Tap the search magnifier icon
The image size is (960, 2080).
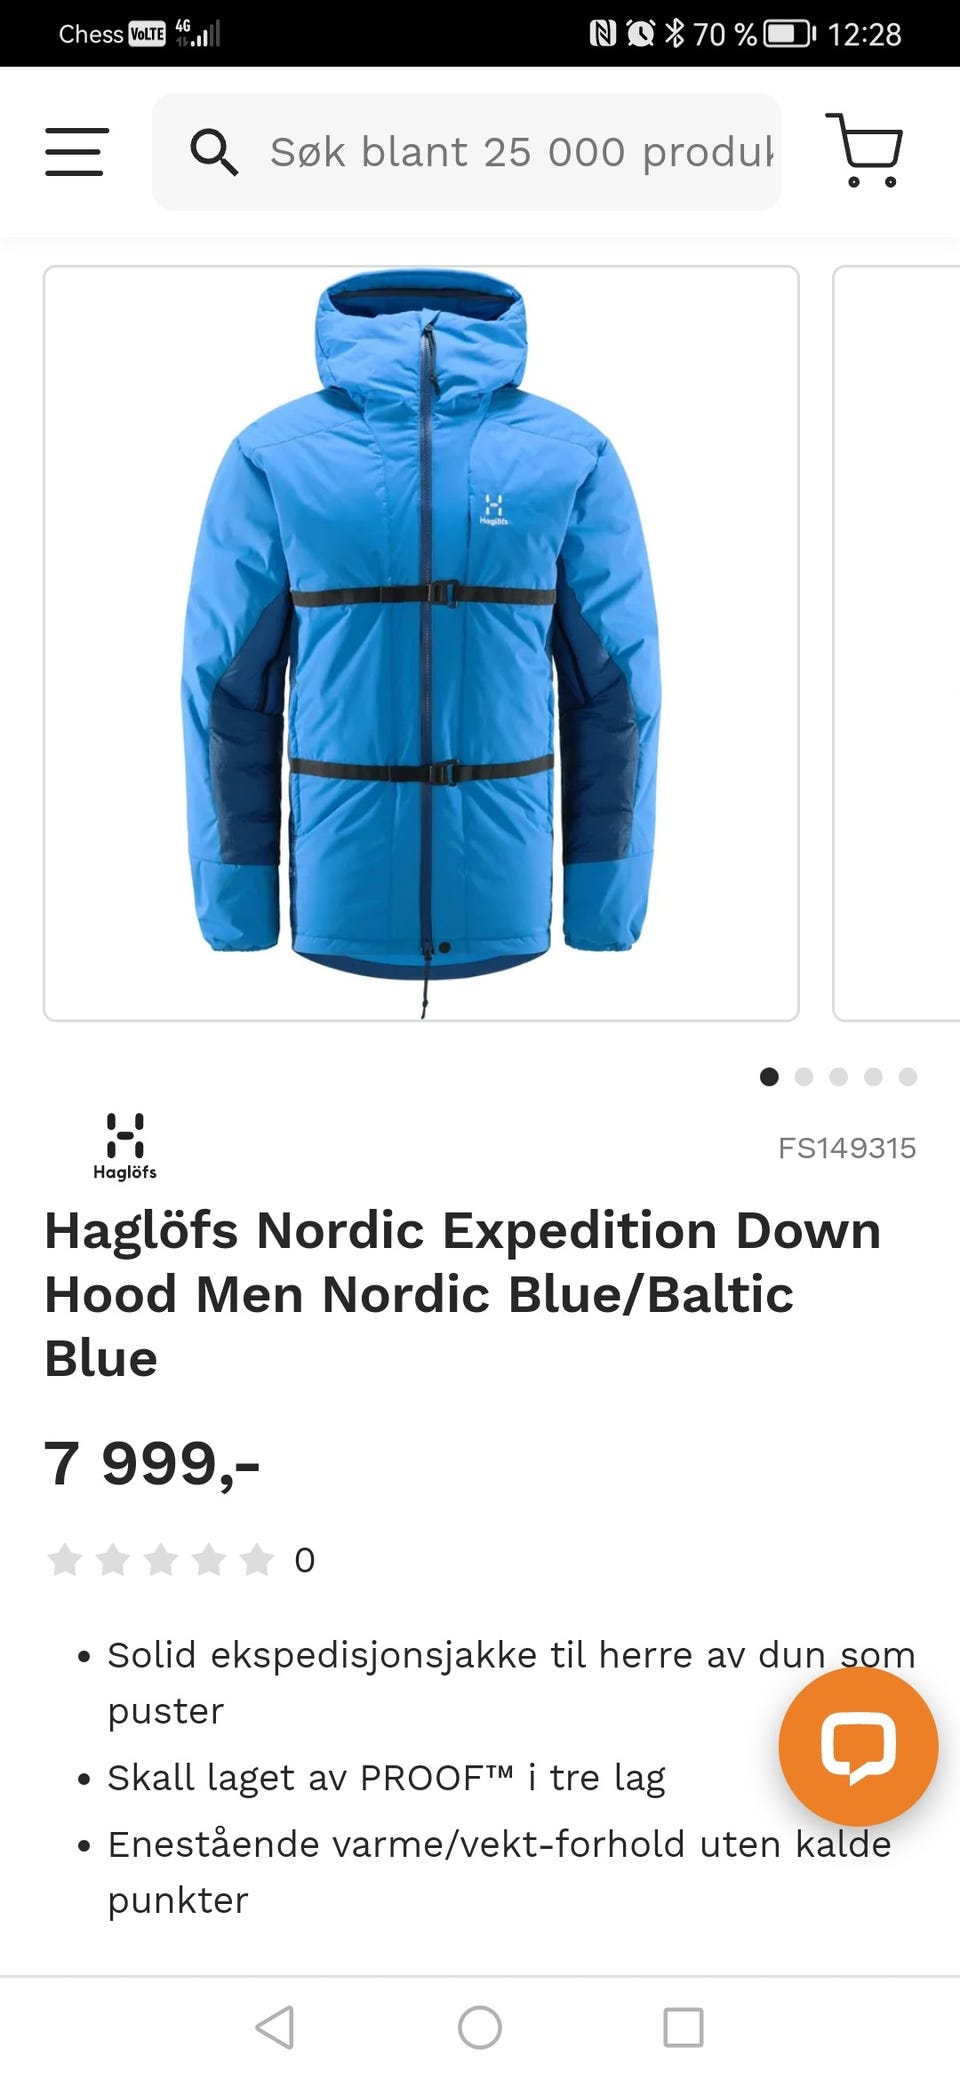[213, 152]
